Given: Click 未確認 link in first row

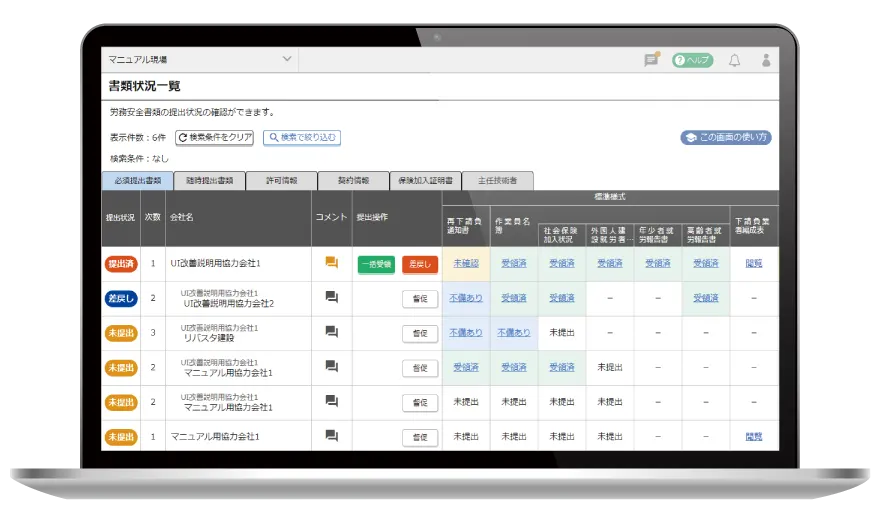Looking at the screenshot, I should point(465,263).
